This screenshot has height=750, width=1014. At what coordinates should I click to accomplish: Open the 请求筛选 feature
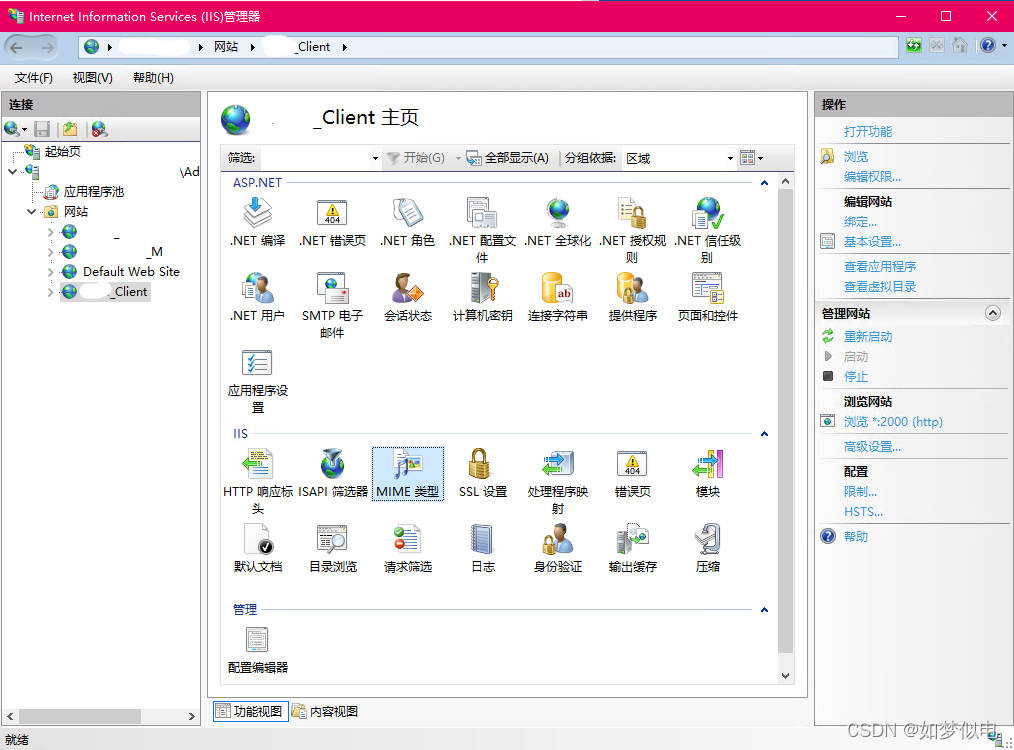407,548
